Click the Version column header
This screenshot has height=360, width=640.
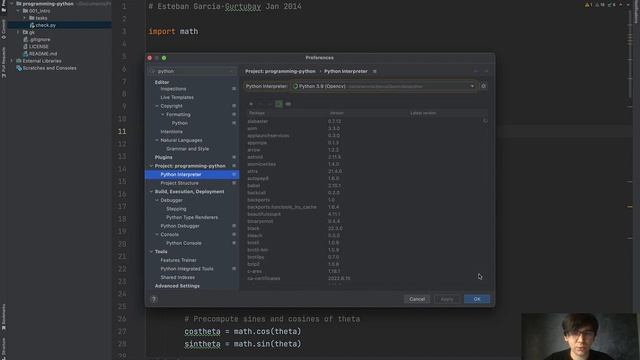point(336,113)
